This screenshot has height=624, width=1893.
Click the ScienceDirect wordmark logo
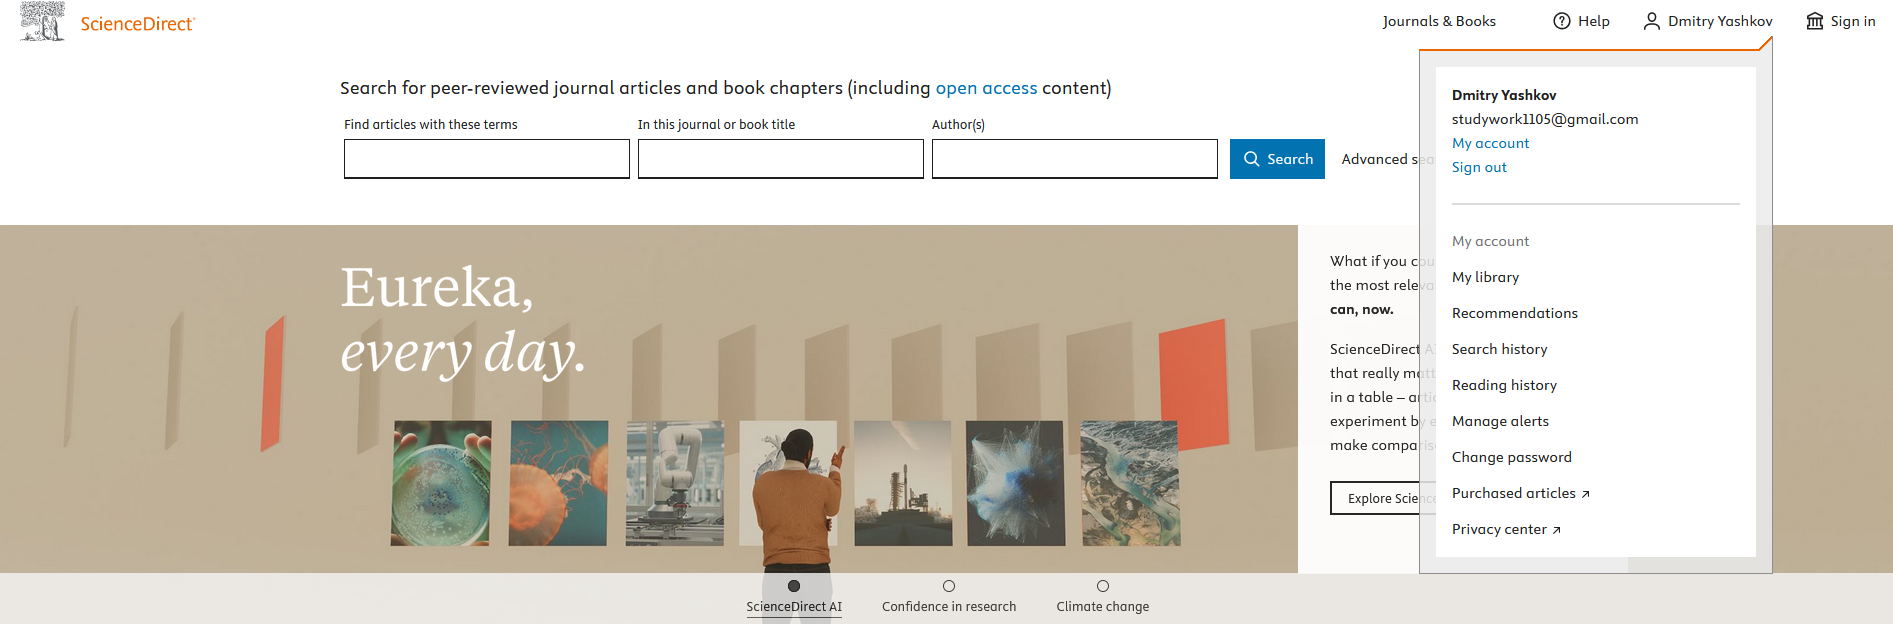137,24
